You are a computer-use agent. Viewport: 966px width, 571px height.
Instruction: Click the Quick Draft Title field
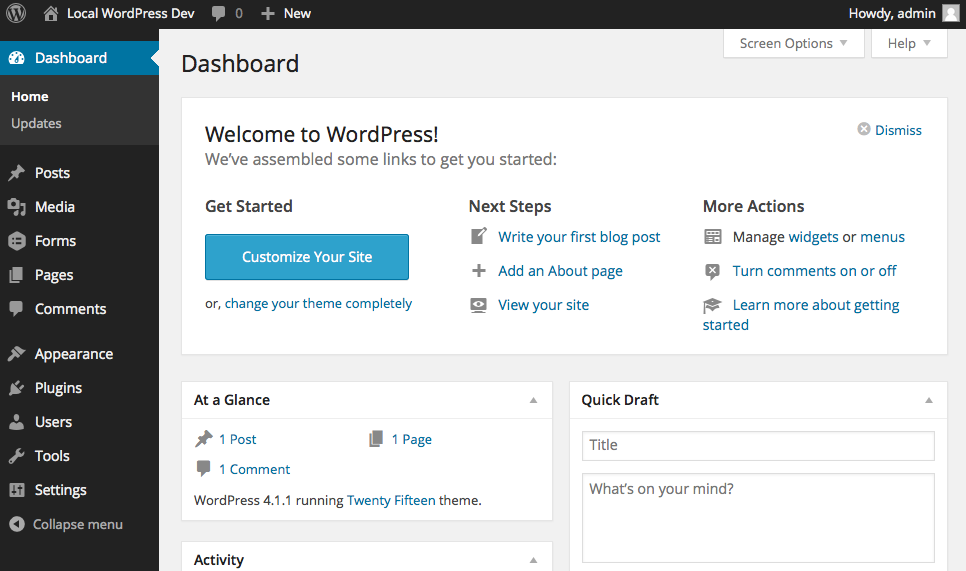coord(758,445)
